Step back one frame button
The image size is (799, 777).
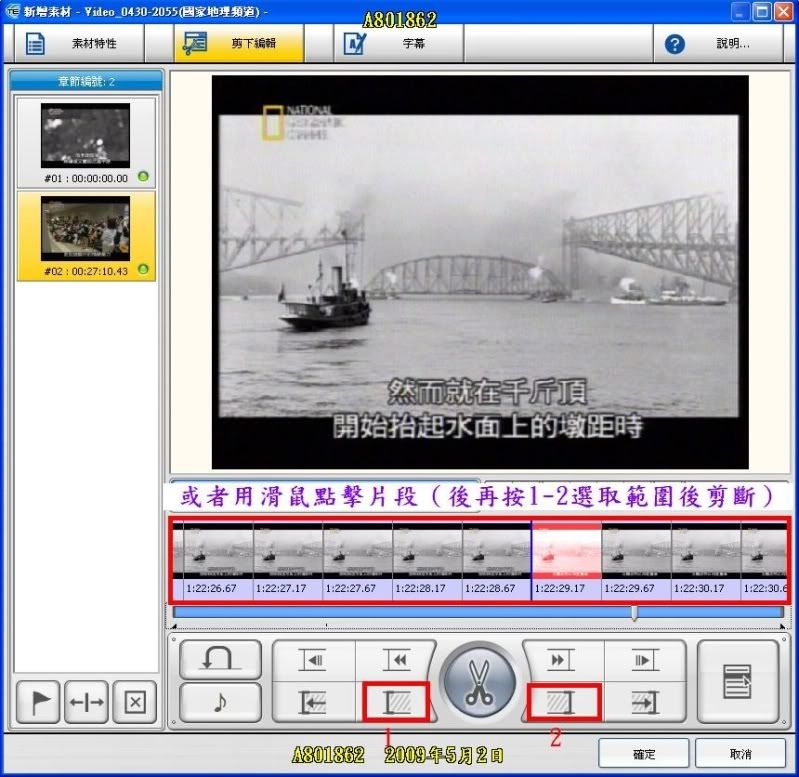[313, 660]
